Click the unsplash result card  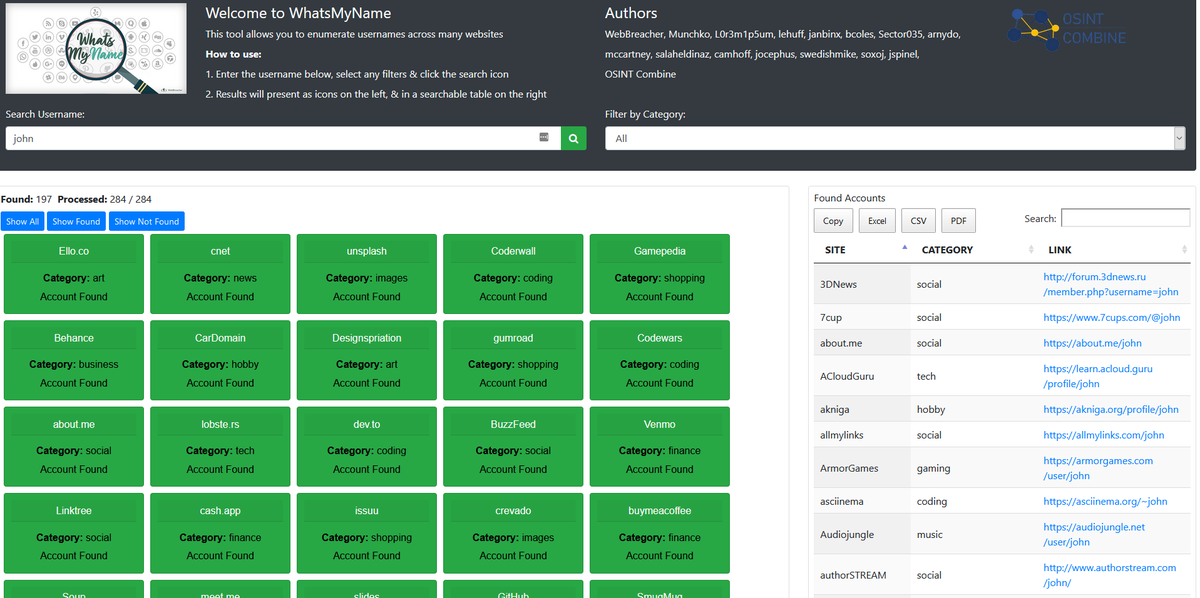367,273
